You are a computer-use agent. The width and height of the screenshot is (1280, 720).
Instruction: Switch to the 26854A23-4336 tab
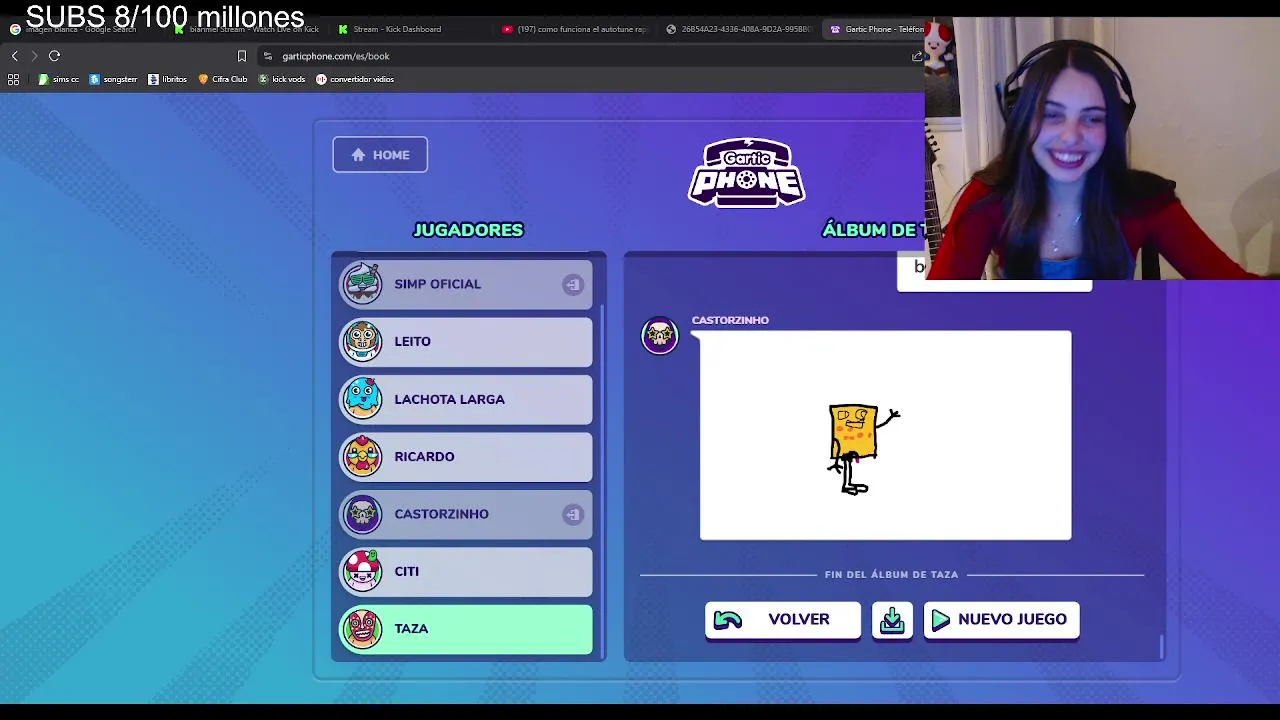coord(739,29)
